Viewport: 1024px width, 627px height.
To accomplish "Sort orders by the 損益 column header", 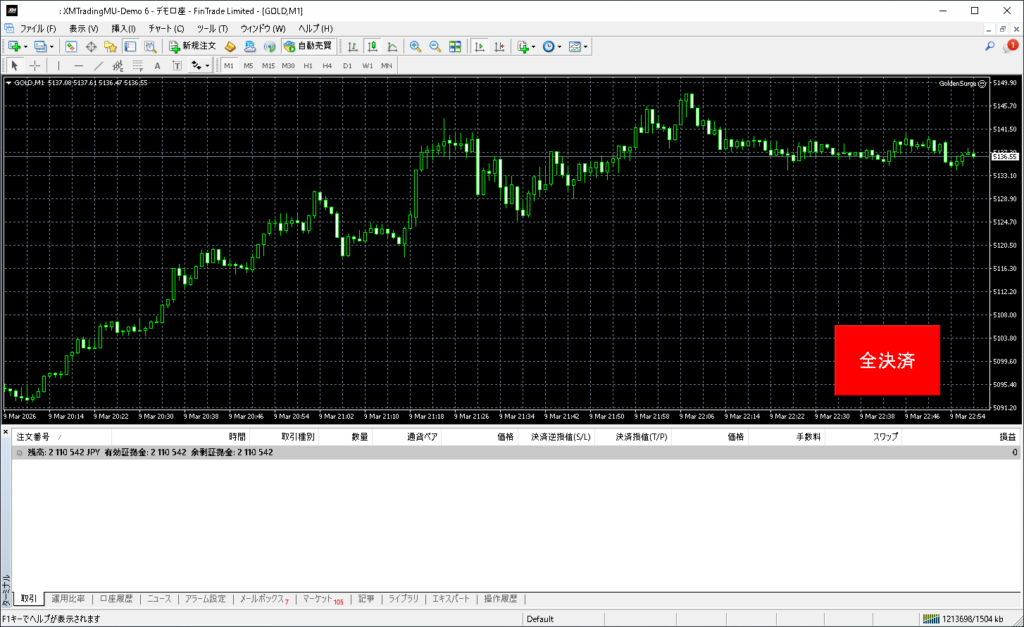I will (1008, 437).
